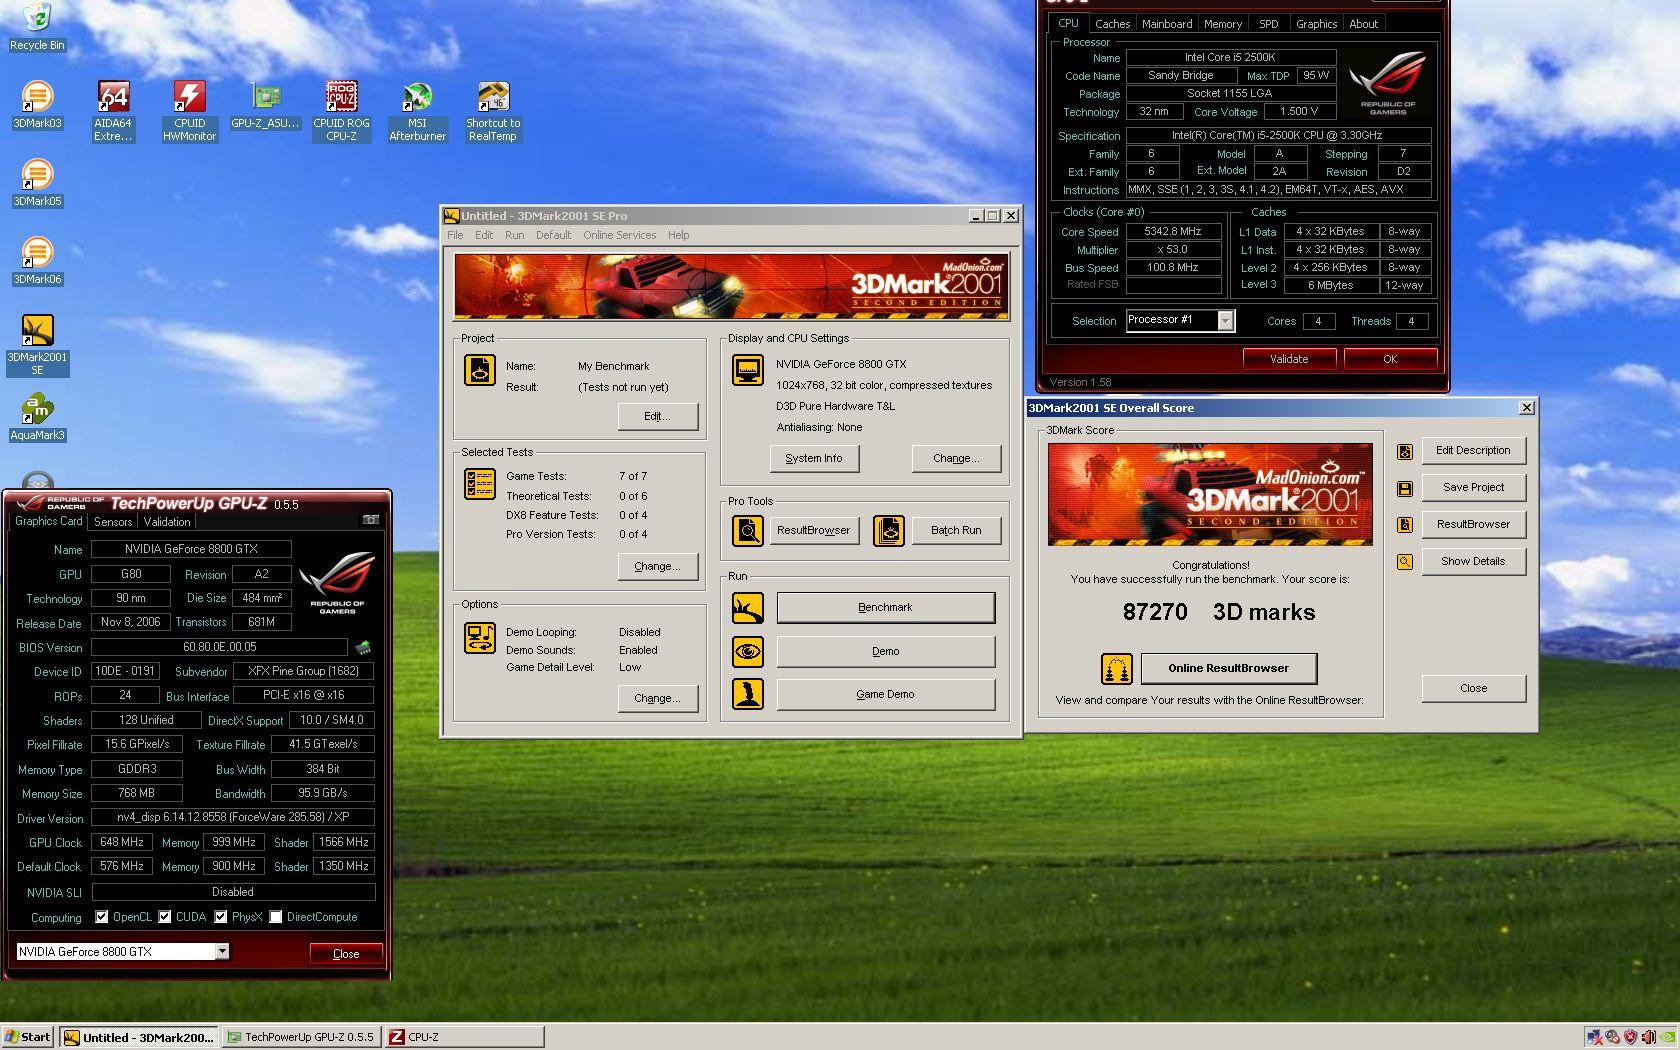Switch to TechPowerUp GPU-Z taskbar item

pyautogui.click(x=301, y=1037)
